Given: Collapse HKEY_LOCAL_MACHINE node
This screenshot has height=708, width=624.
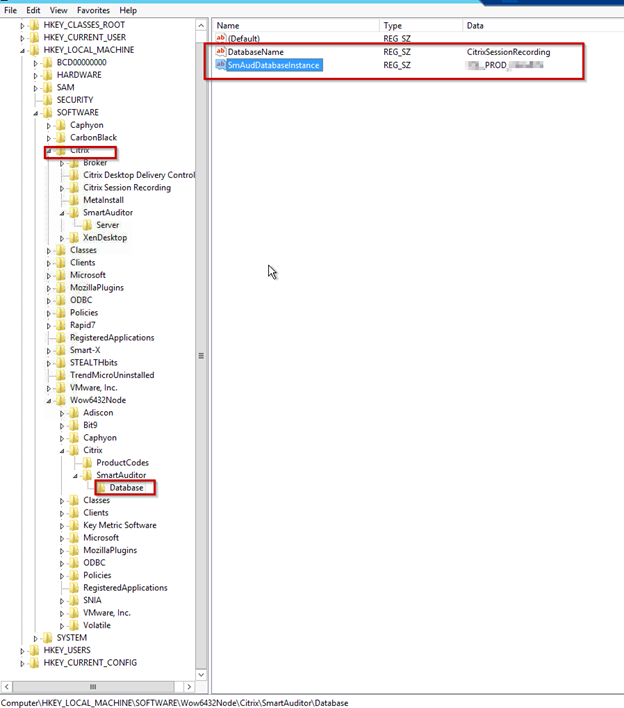Looking at the screenshot, I should (22, 51).
